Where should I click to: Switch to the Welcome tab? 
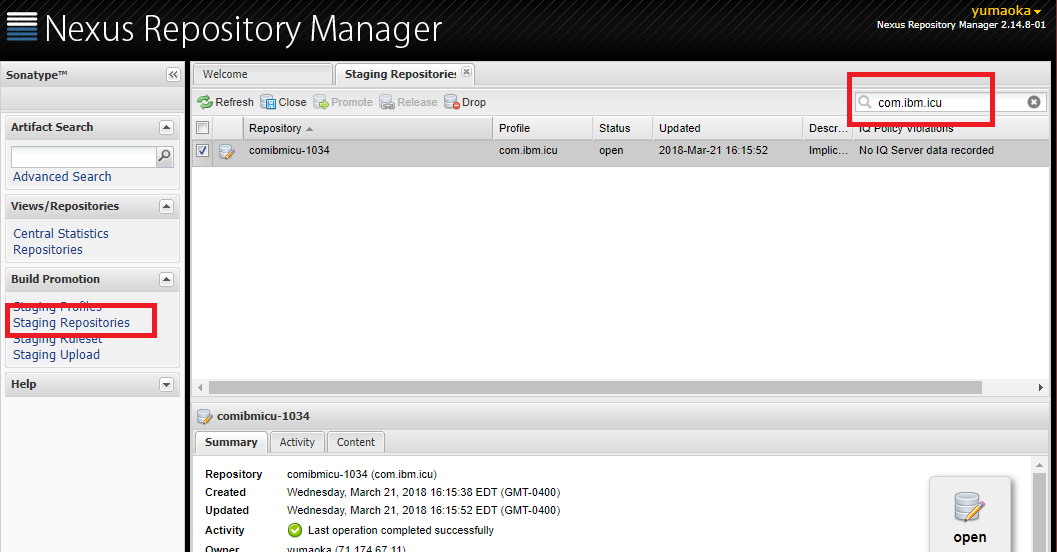262,74
